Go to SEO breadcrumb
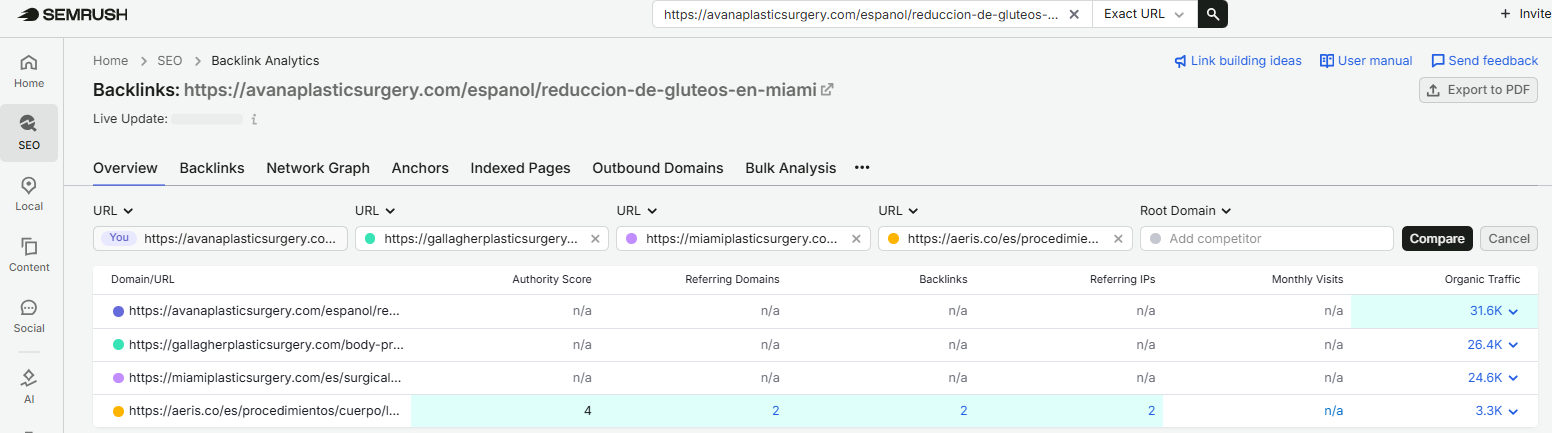This screenshot has width=1552, height=433. pos(170,61)
